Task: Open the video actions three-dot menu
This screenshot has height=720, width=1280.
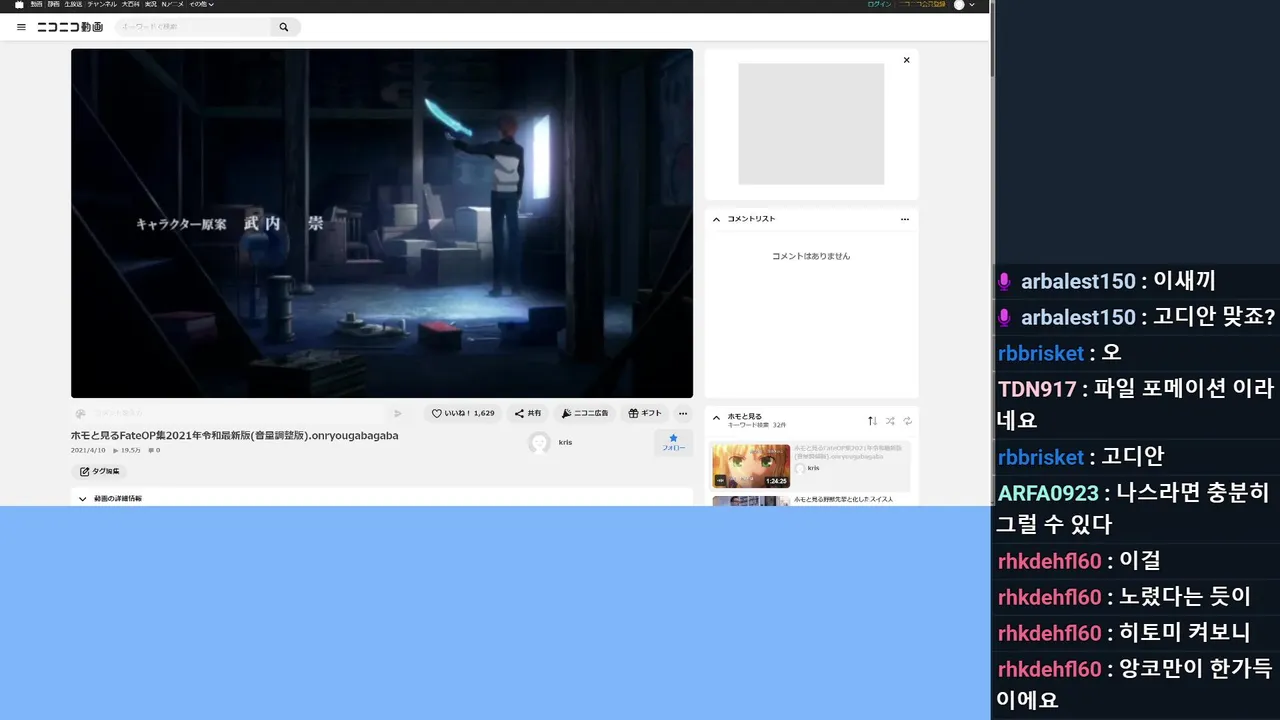Action: coord(683,413)
